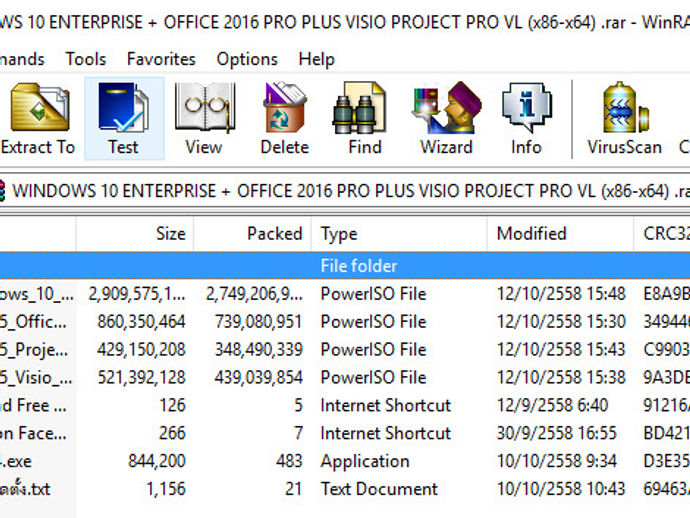Open the Help menu
690x518 pixels.
click(x=316, y=59)
